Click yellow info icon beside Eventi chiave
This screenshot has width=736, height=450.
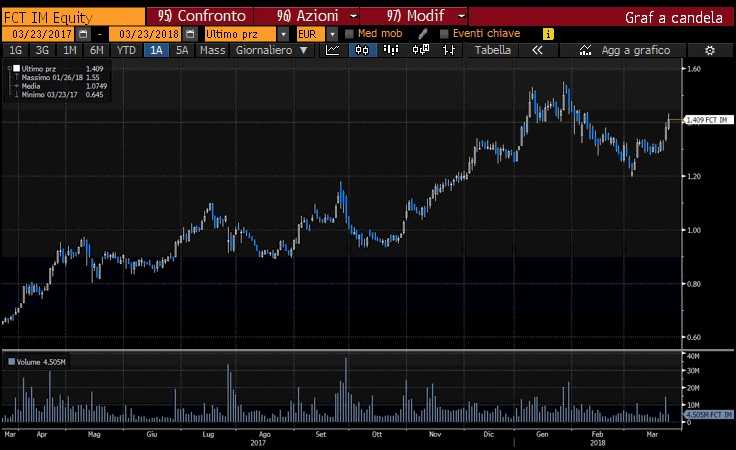pyautogui.click(x=548, y=34)
